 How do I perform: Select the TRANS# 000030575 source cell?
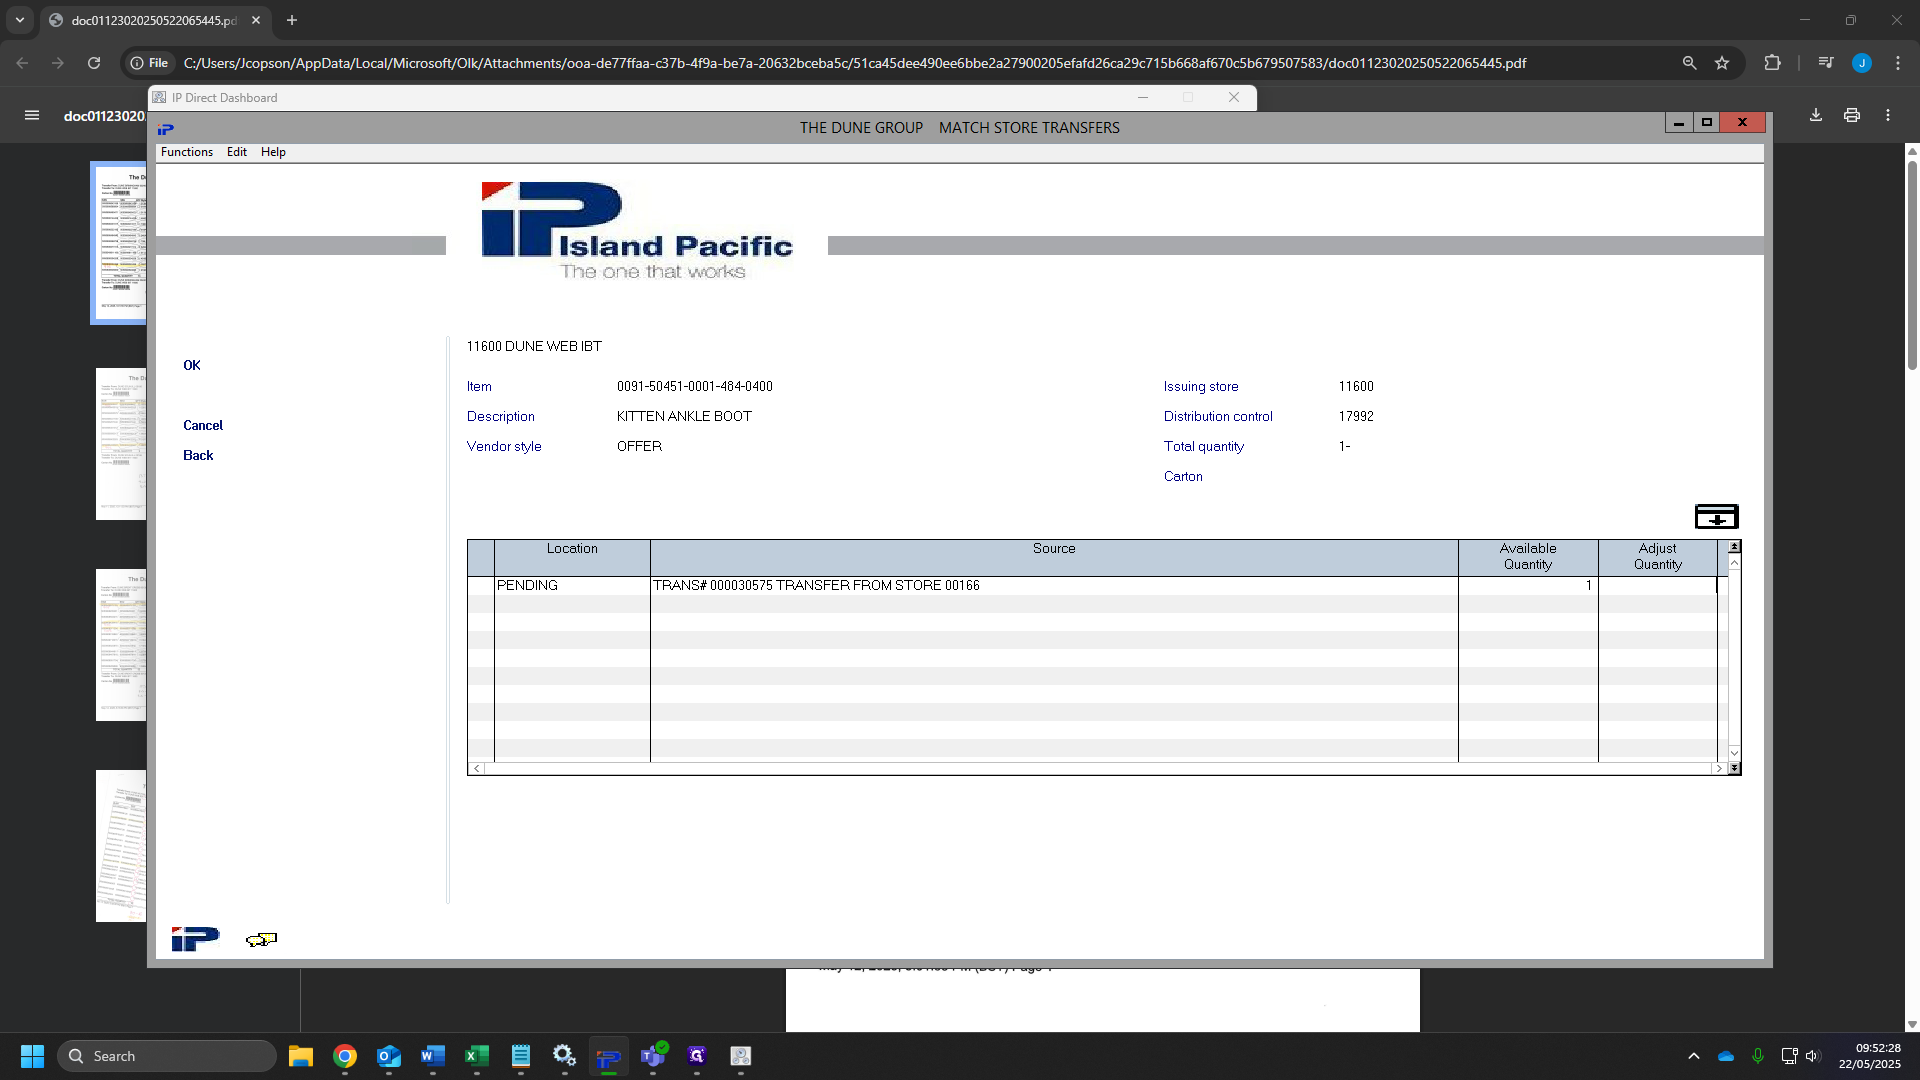1054,585
